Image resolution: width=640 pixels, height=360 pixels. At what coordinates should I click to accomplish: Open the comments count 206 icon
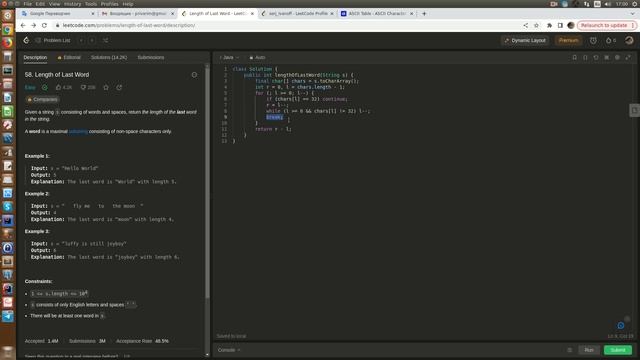point(88,87)
